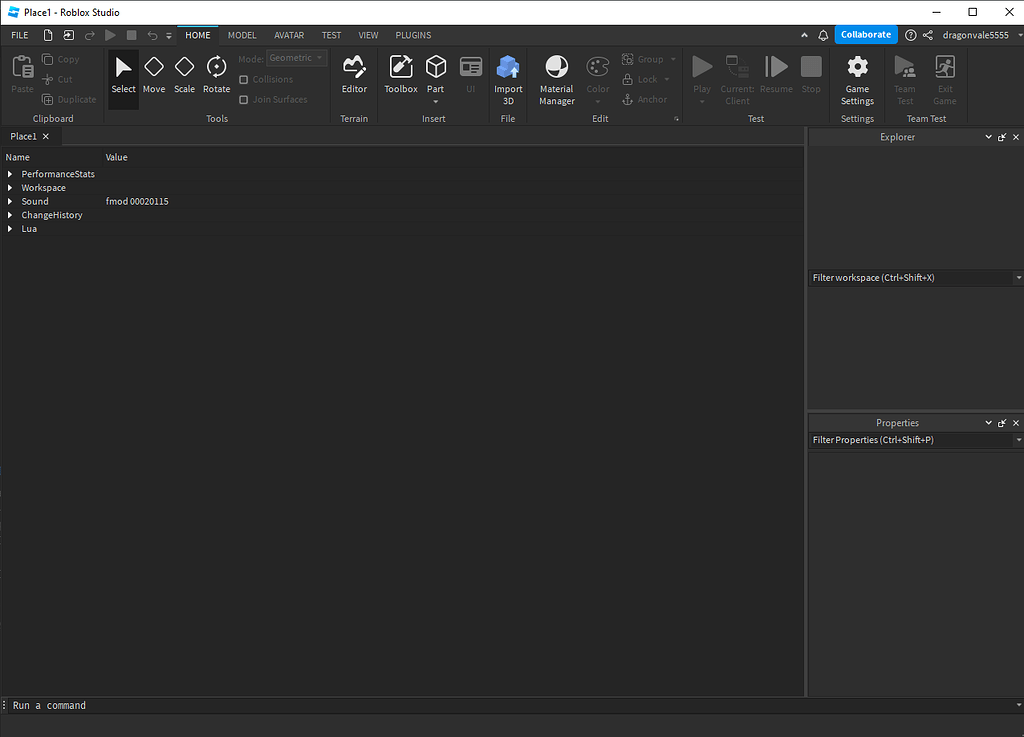This screenshot has width=1024, height=737.
Task: Open the Part dropdown arrow
Action: (x=436, y=102)
